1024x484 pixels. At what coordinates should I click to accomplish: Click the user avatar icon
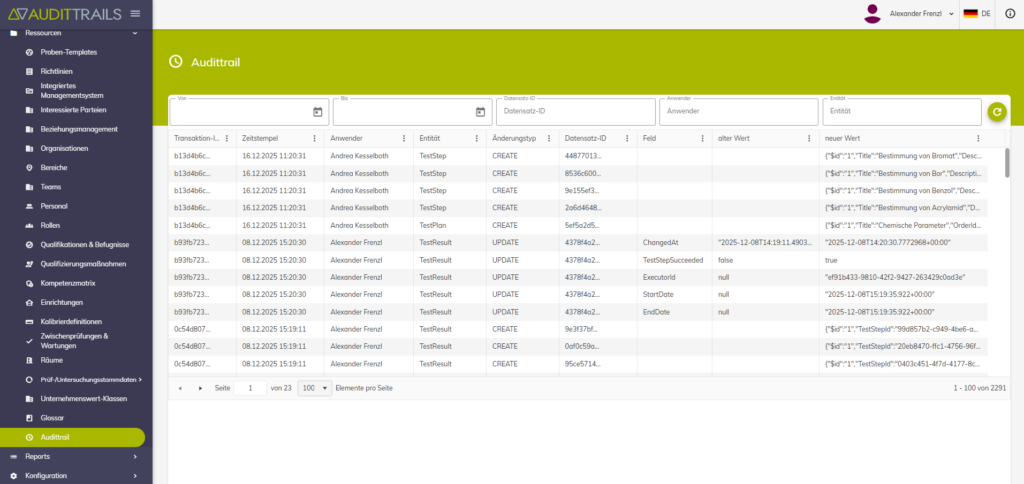pos(872,13)
